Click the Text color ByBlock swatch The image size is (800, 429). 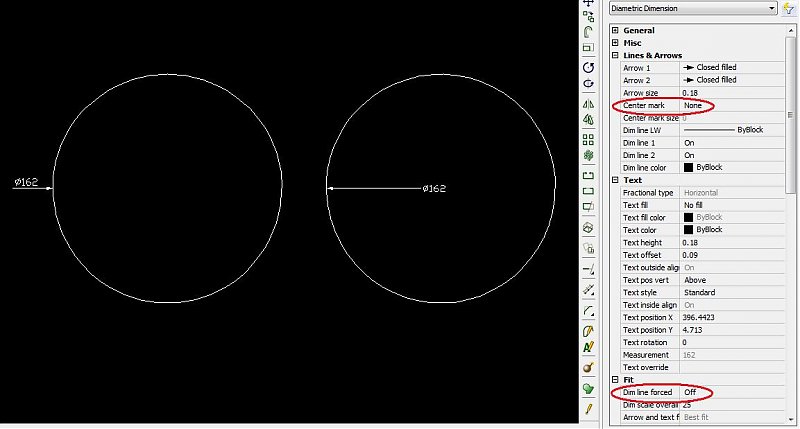[x=688, y=230]
